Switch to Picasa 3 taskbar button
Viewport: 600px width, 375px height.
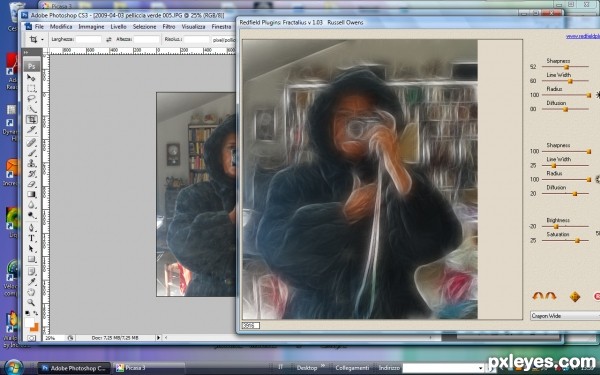click(149, 368)
